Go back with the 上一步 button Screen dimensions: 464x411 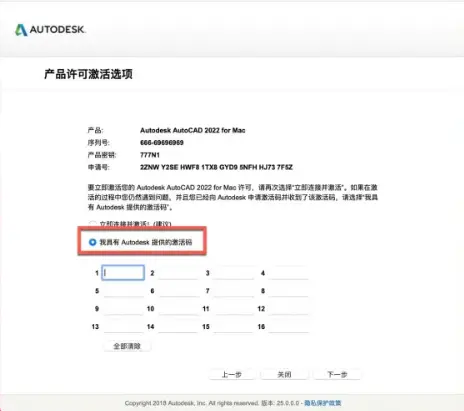pyautogui.click(x=232, y=374)
